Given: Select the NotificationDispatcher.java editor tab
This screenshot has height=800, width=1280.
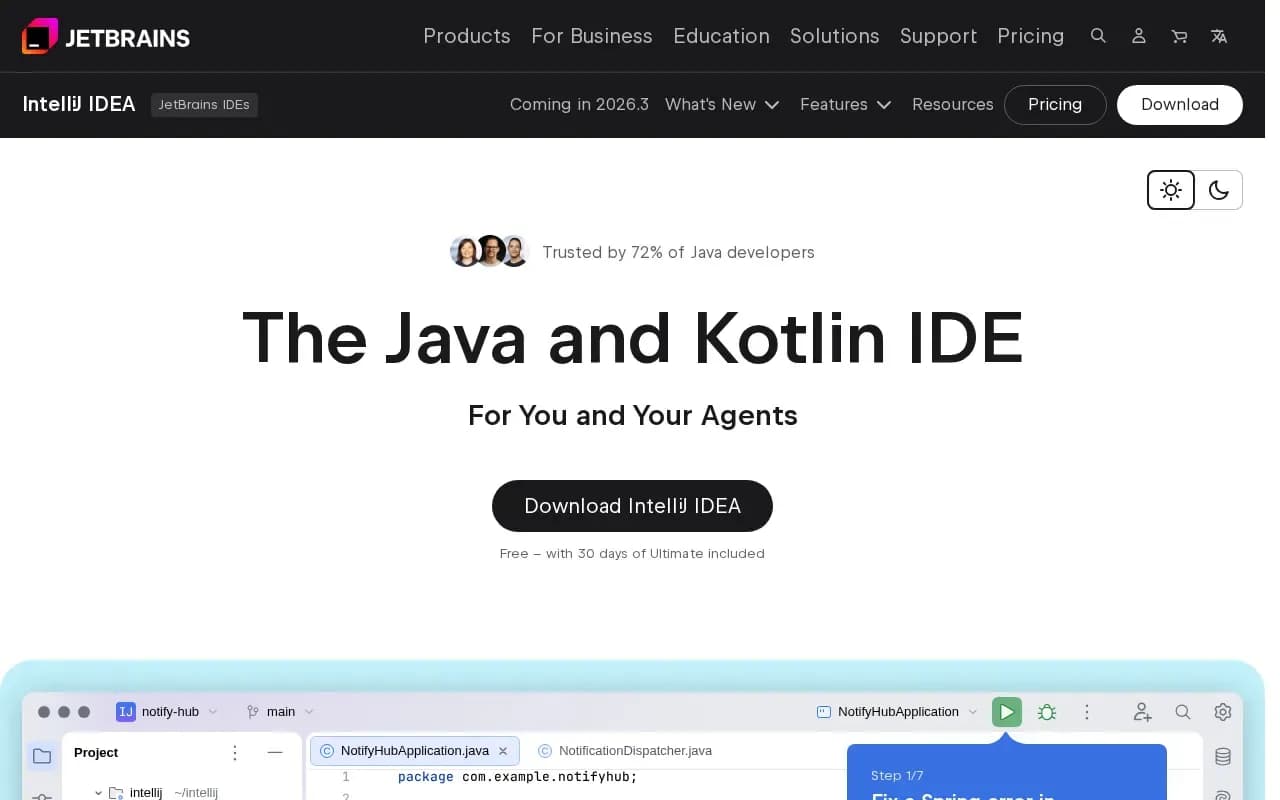Looking at the screenshot, I should [625, 751].
